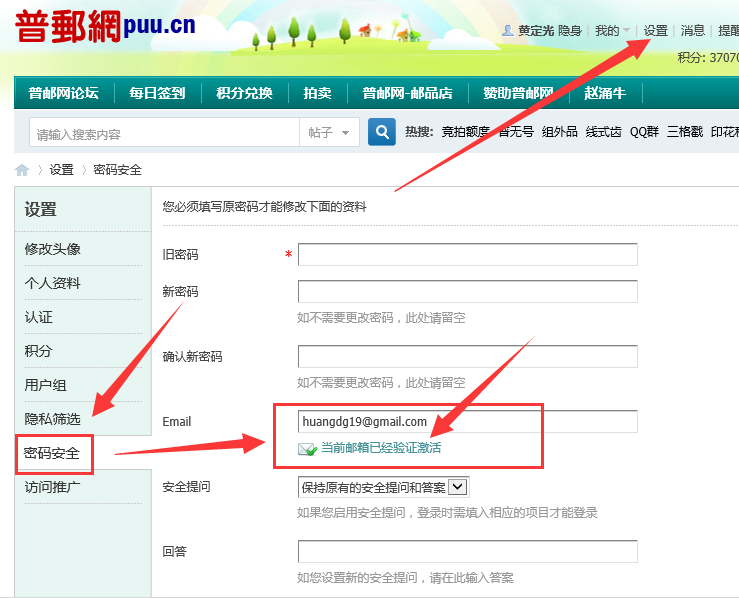Click the user avatar icon beside 黄定光
The height and width of the screenshot is (598, 739).
tap(508, 31)
